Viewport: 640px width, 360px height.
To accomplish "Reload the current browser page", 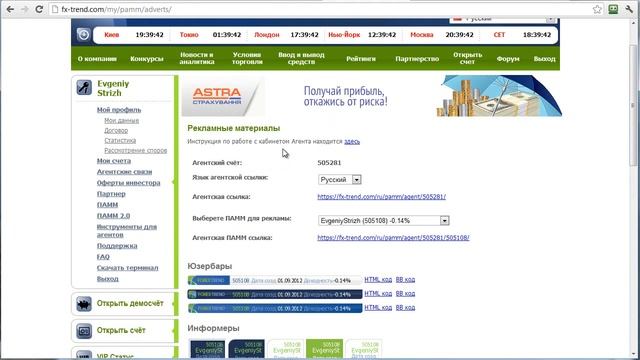I will pyautogui.click(x=39, y=9).
